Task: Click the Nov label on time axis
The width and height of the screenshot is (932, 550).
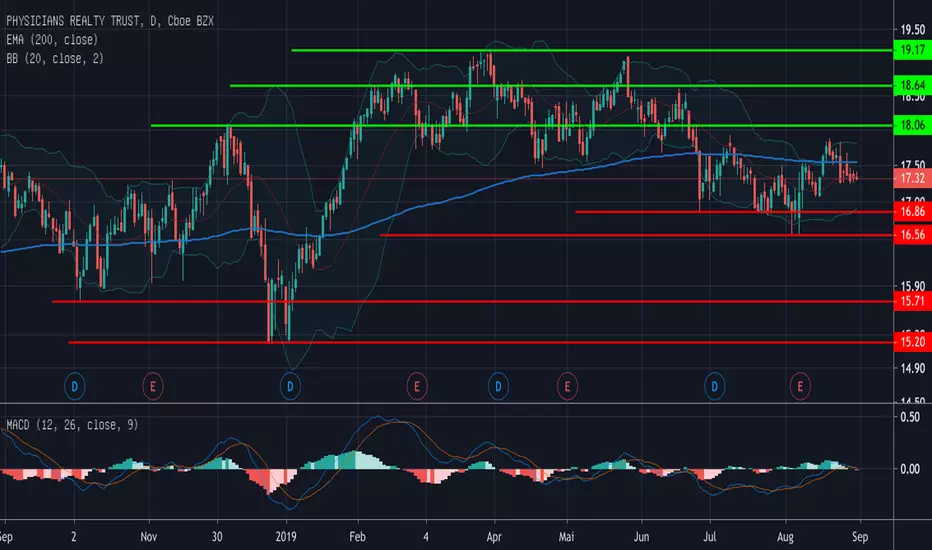Action: pos(149,537)
